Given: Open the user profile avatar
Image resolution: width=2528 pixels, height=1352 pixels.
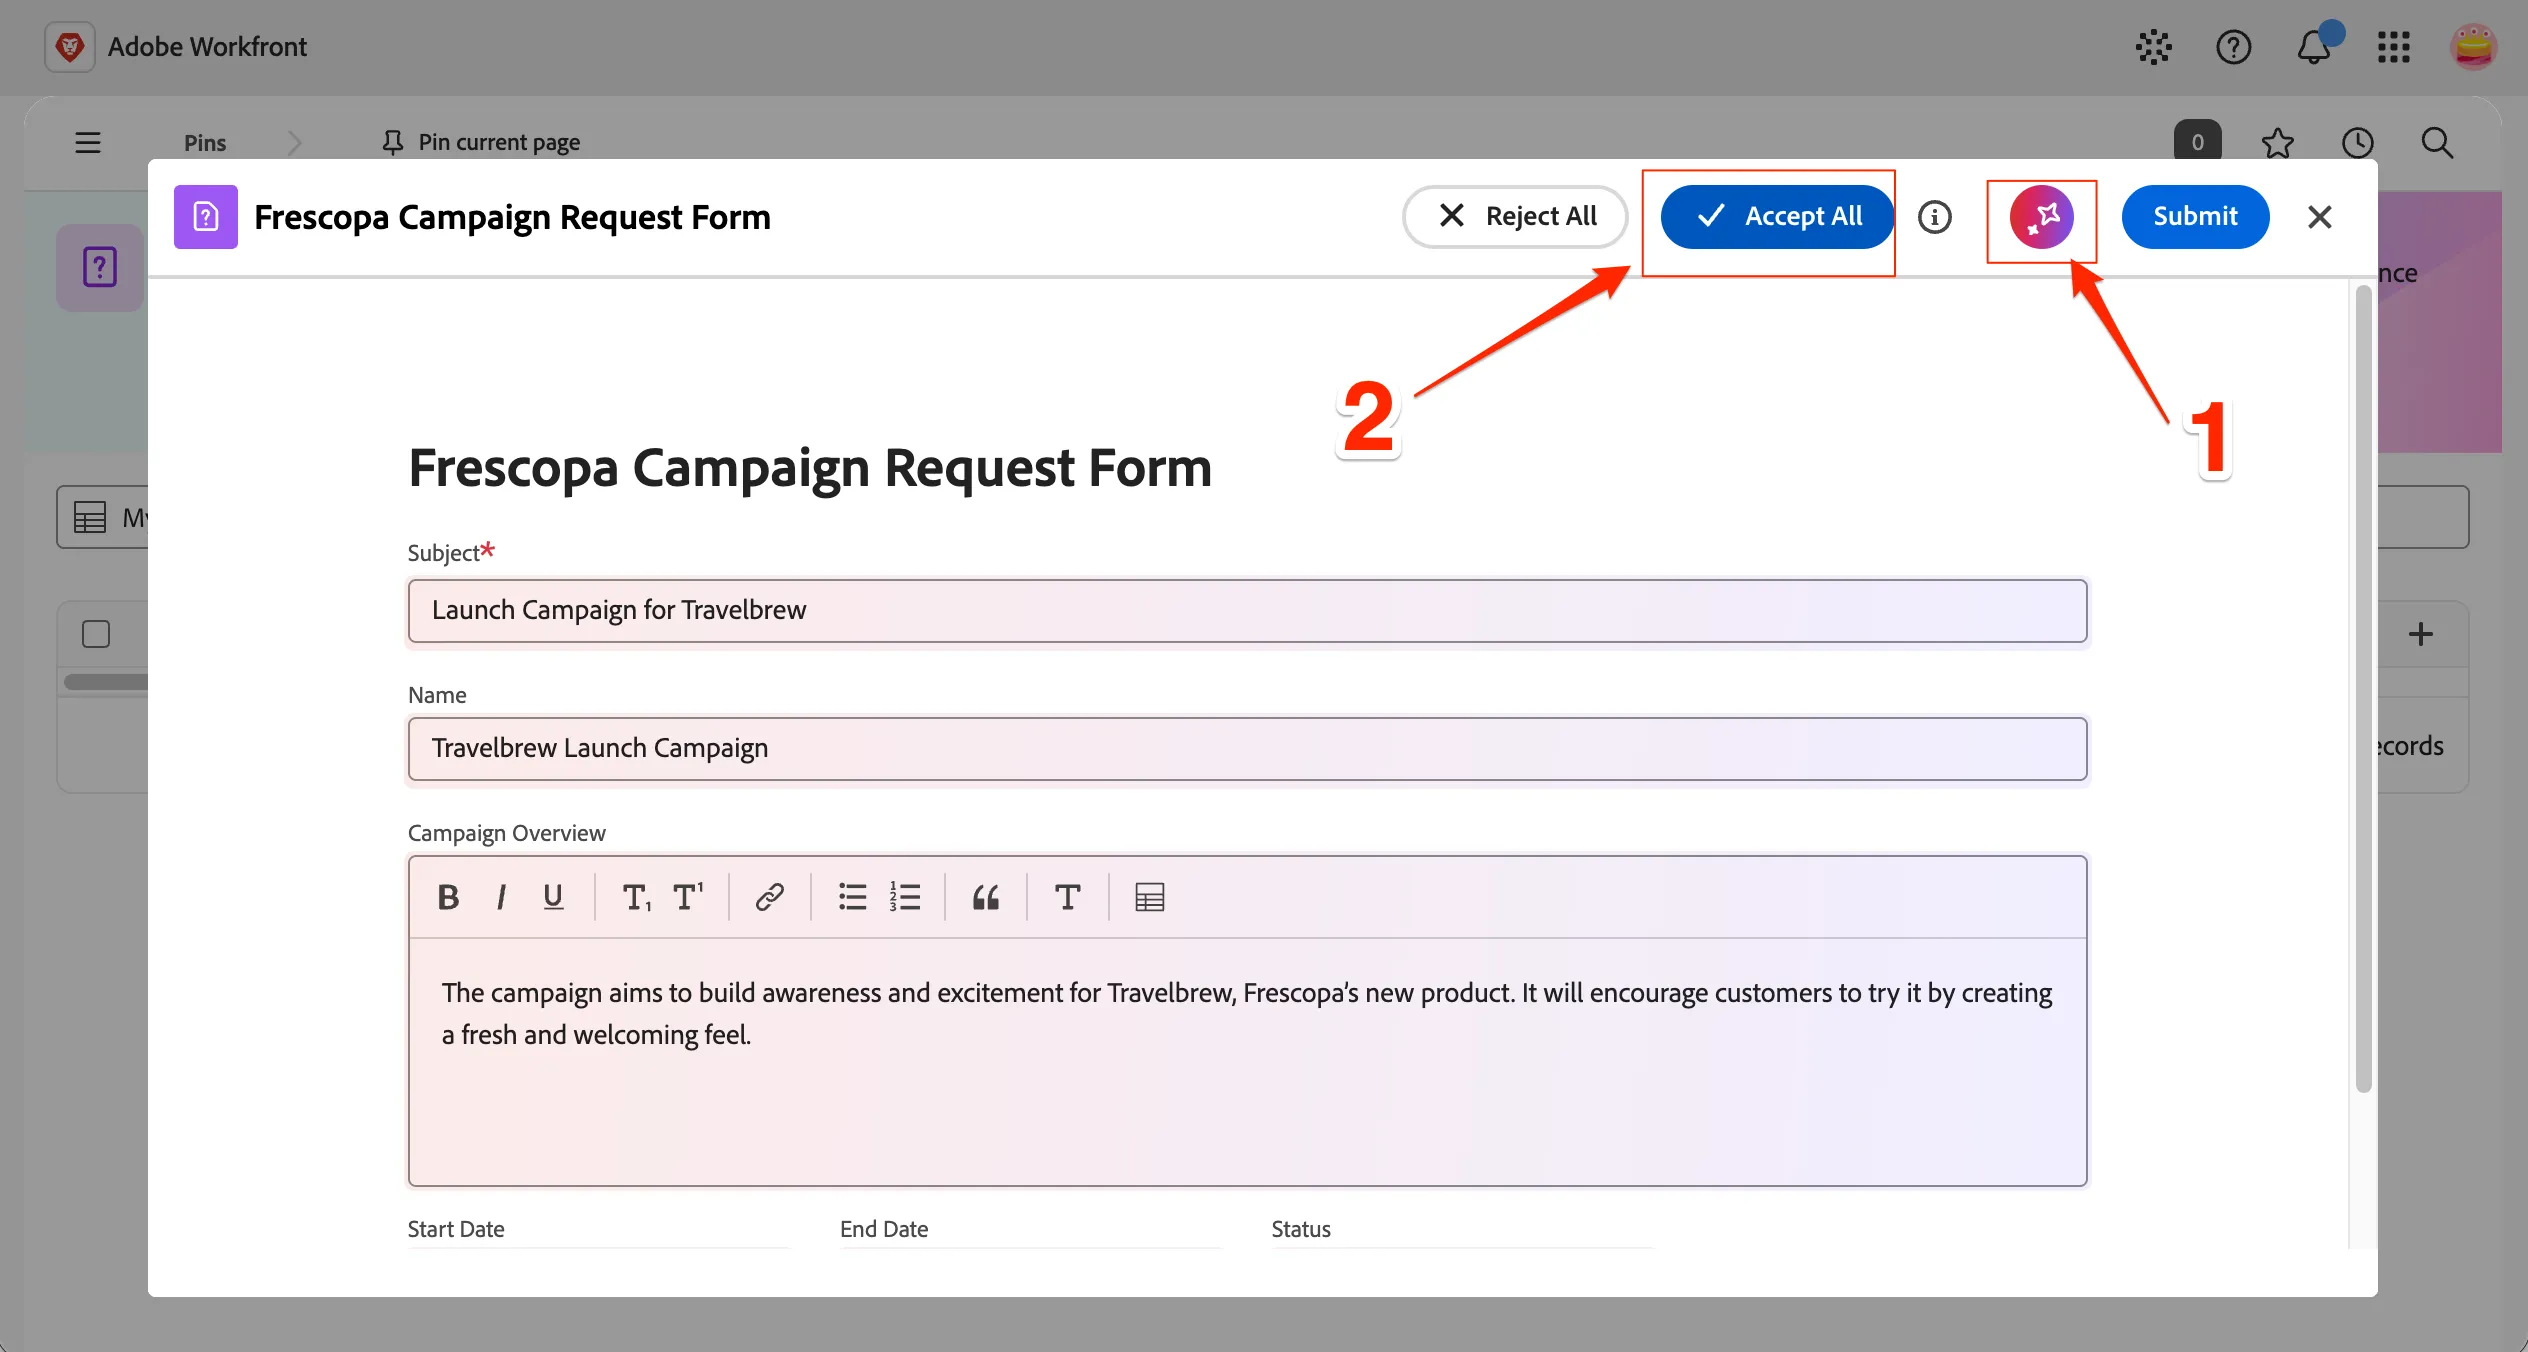Looking at the screenshot, I should coord(2474,47).
